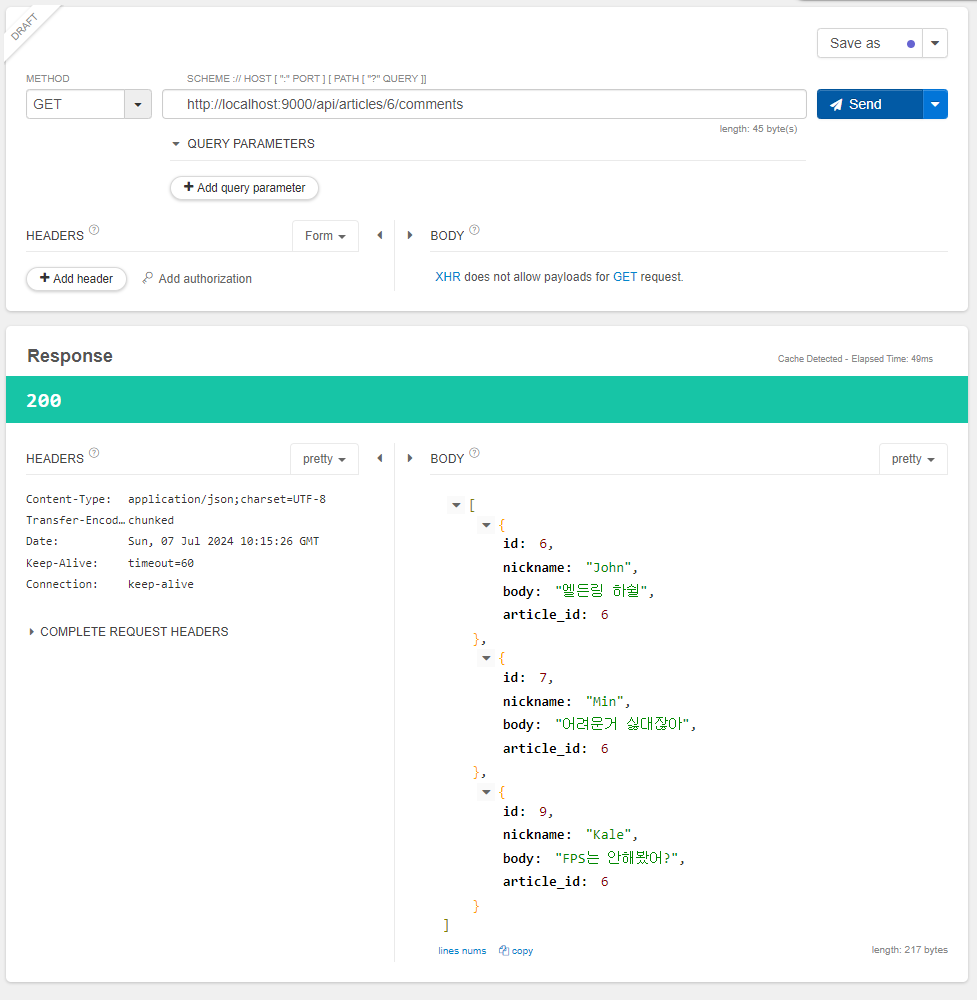Click the Send button

(870, 104)
